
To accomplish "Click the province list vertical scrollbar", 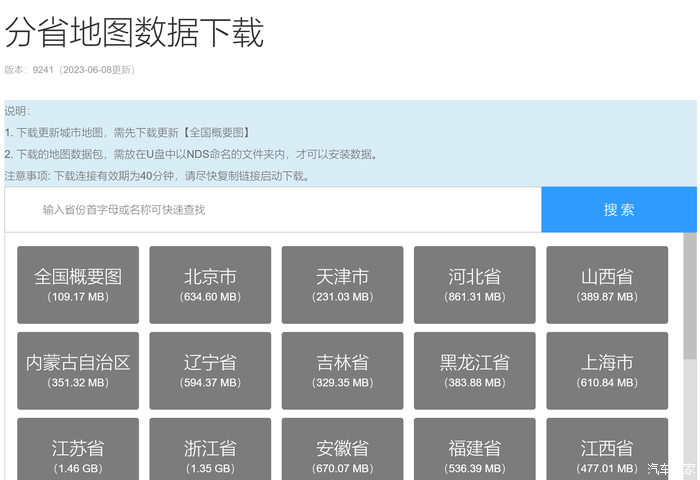I will coord(689,300).
